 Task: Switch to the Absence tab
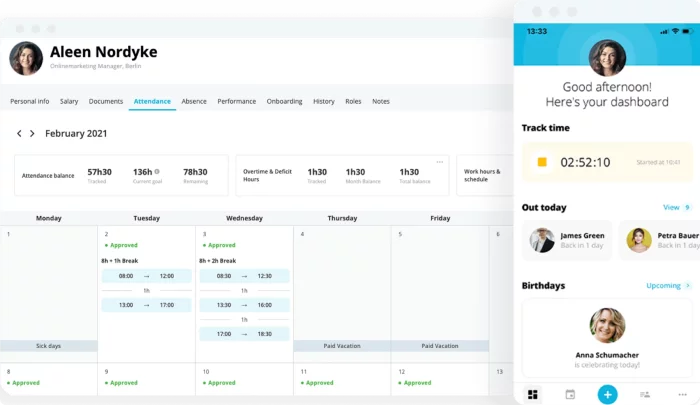(x=194, y=101)
